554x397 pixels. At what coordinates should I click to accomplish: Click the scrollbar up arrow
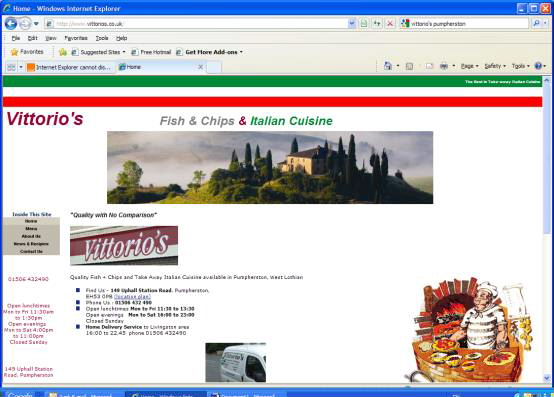coord(547,80)
